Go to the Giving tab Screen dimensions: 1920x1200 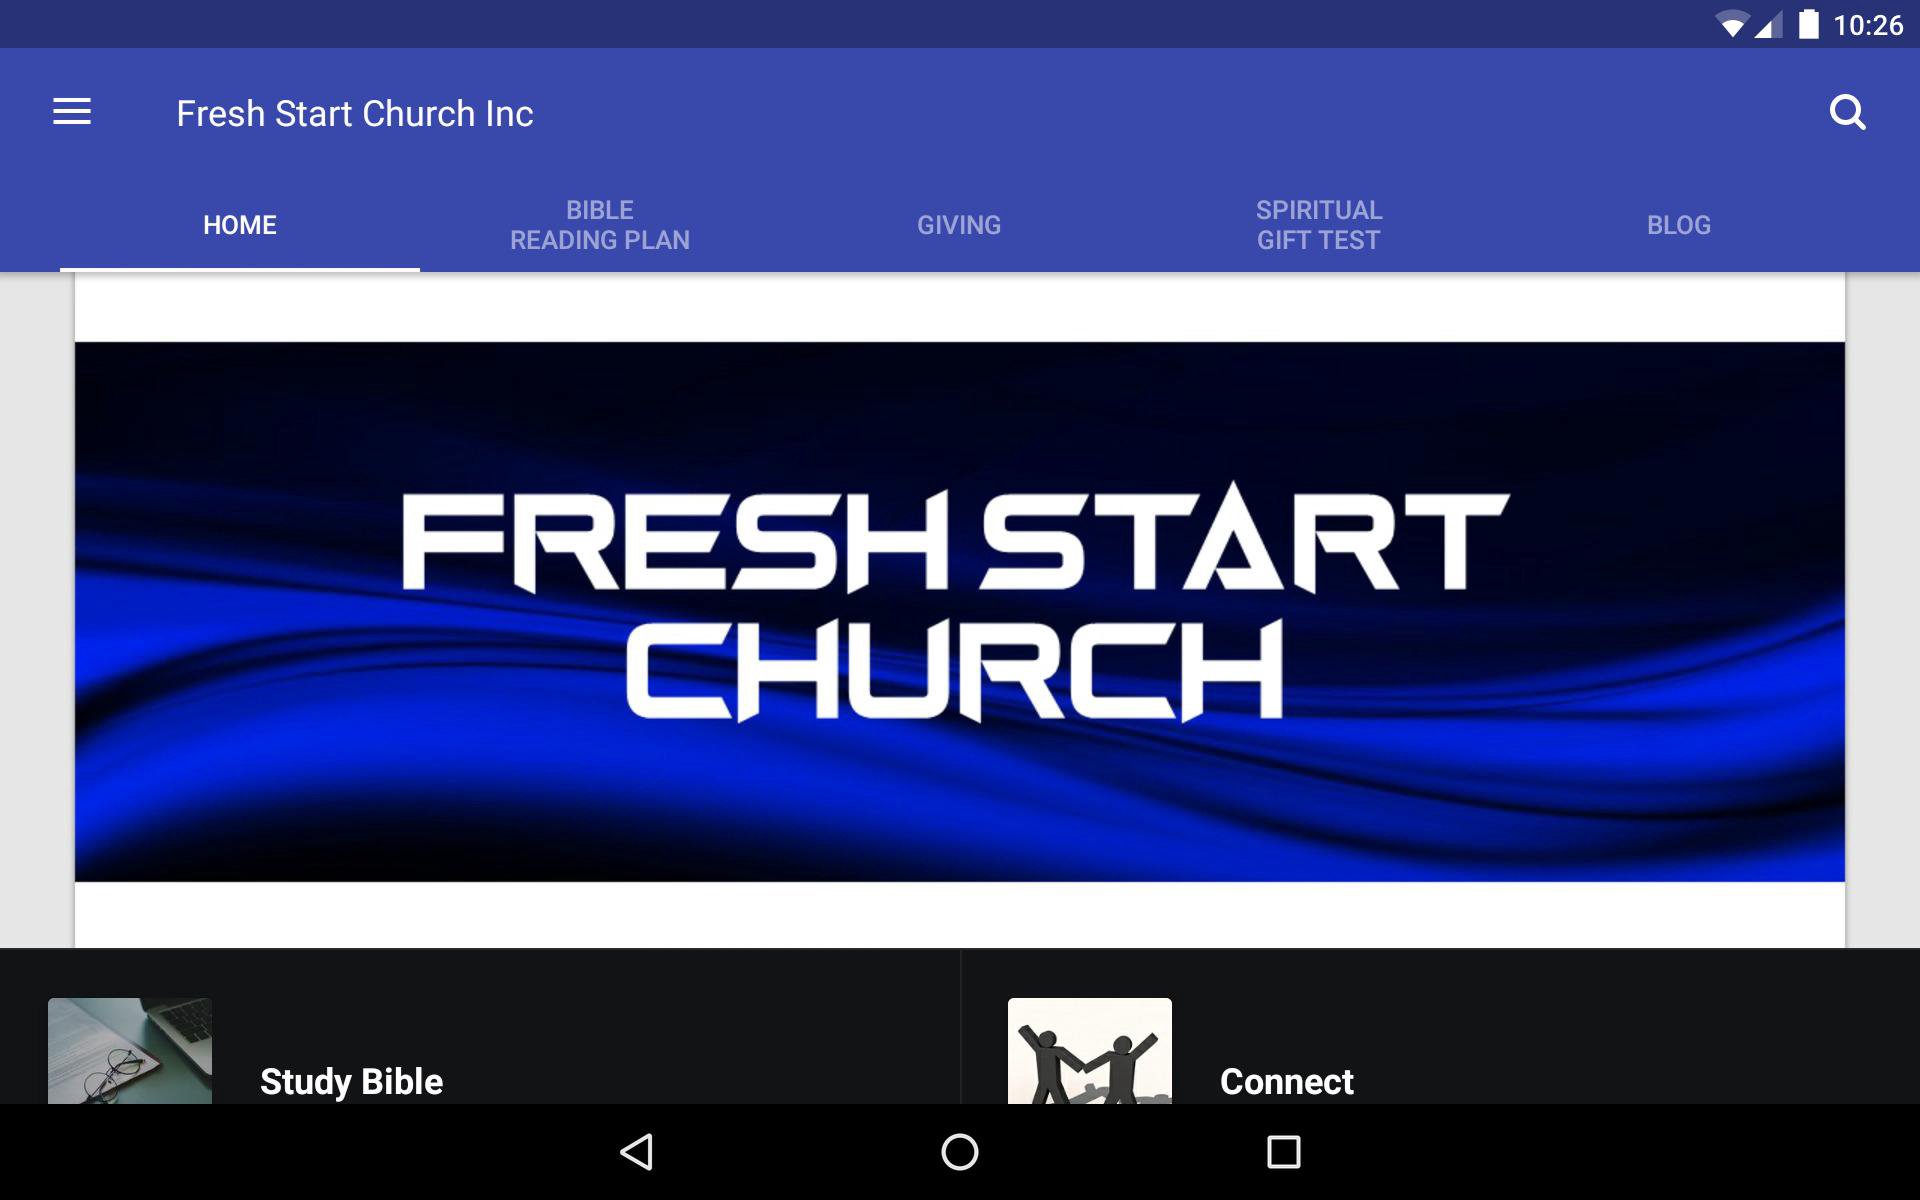tap(959, 225)
